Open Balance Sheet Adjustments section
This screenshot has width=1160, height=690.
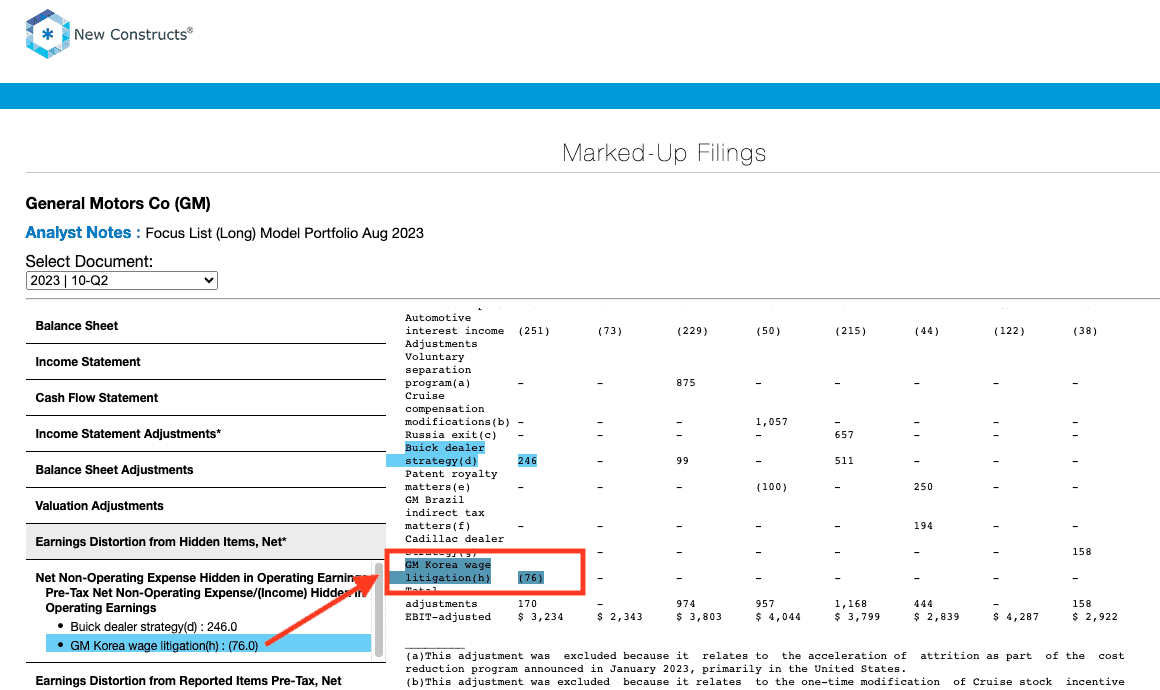pos(206,470)
